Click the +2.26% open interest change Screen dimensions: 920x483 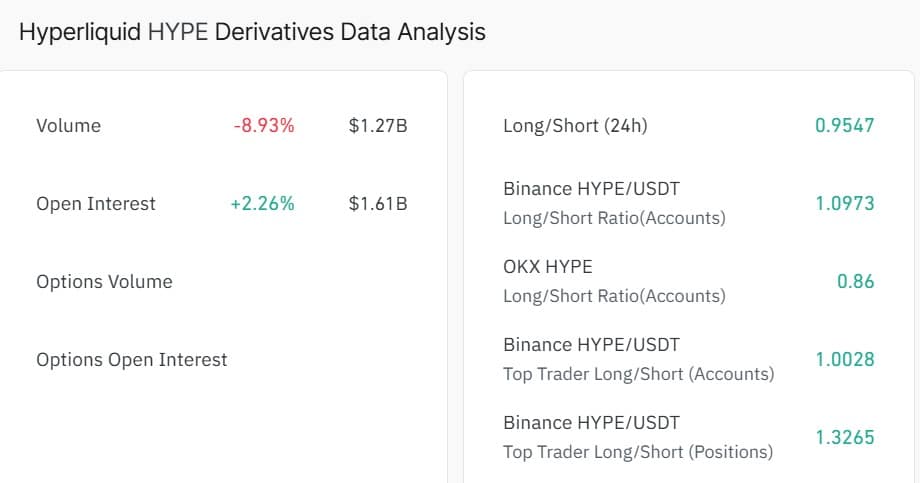click(262, 204)
